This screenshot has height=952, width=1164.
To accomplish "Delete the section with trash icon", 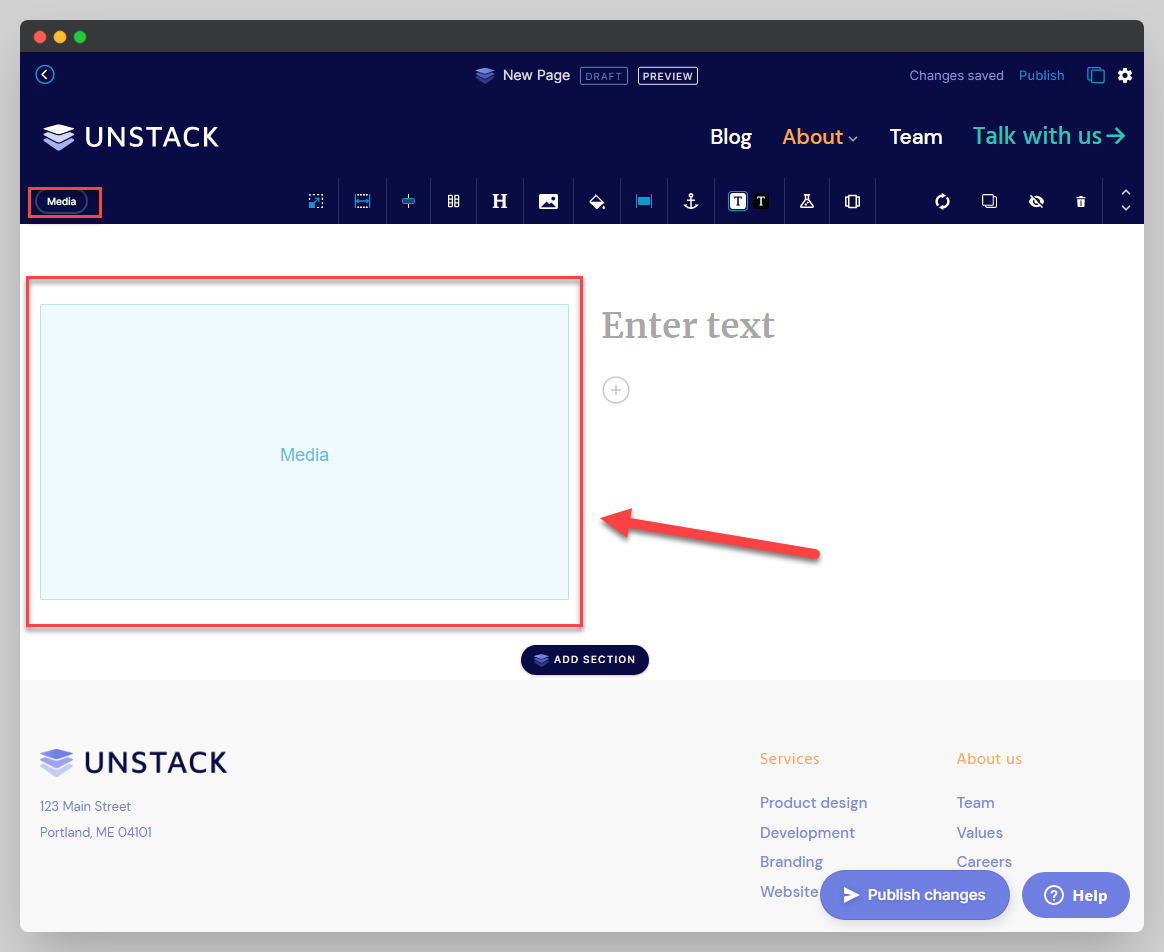I will pos(1080,201).
